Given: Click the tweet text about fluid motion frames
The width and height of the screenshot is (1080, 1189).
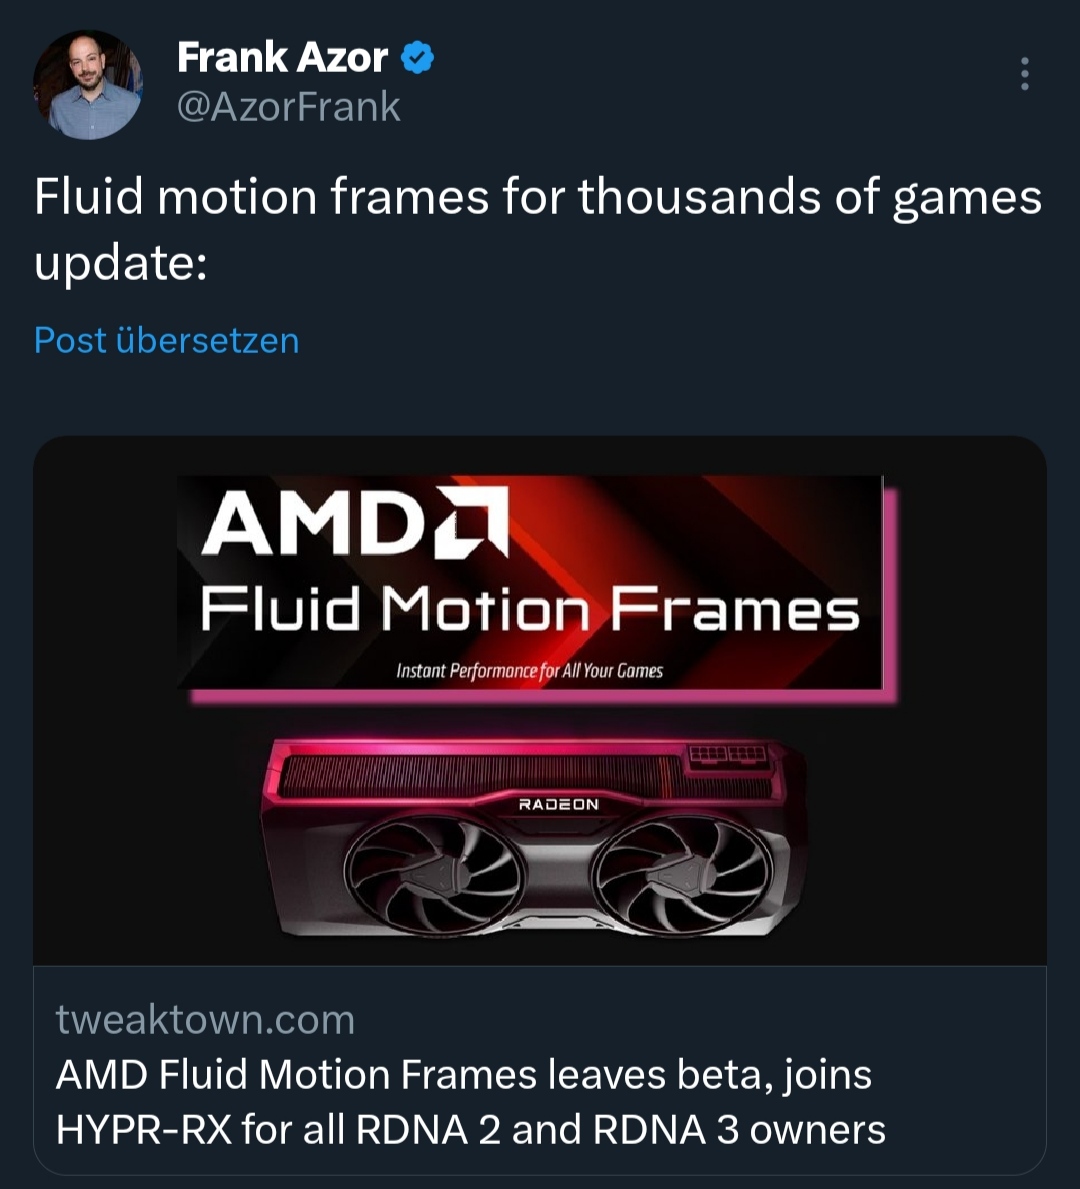Looking at the screenshot, I should 538,196.
